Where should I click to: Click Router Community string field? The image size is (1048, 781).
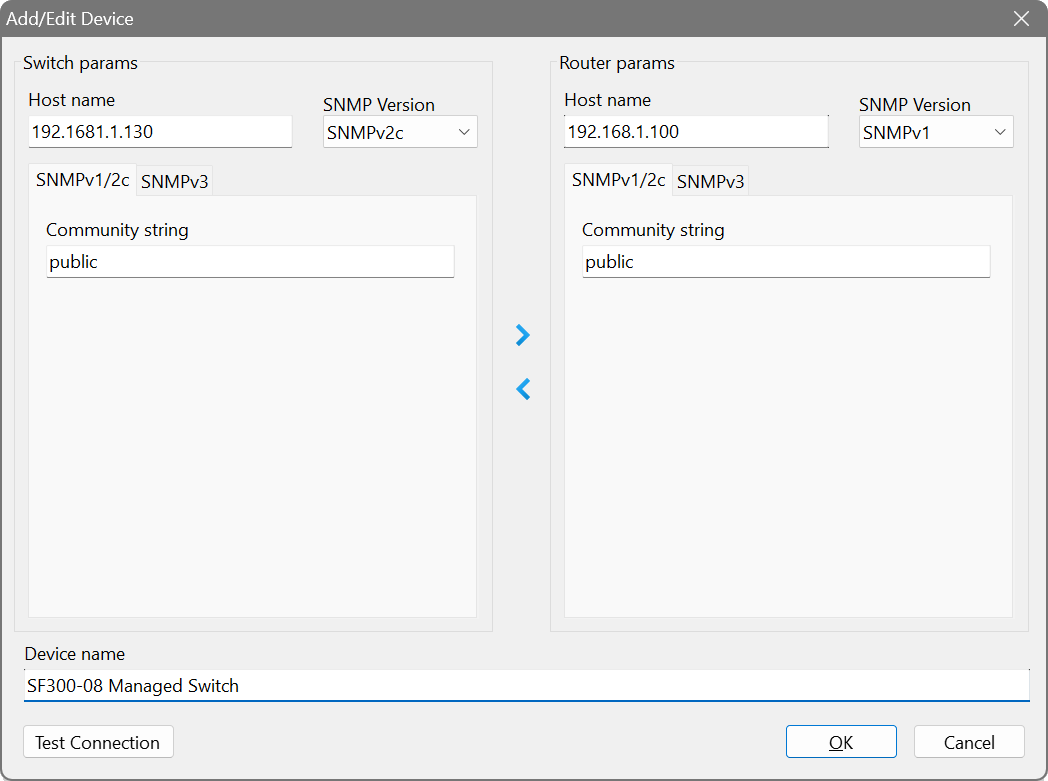[x=787, y=262]
